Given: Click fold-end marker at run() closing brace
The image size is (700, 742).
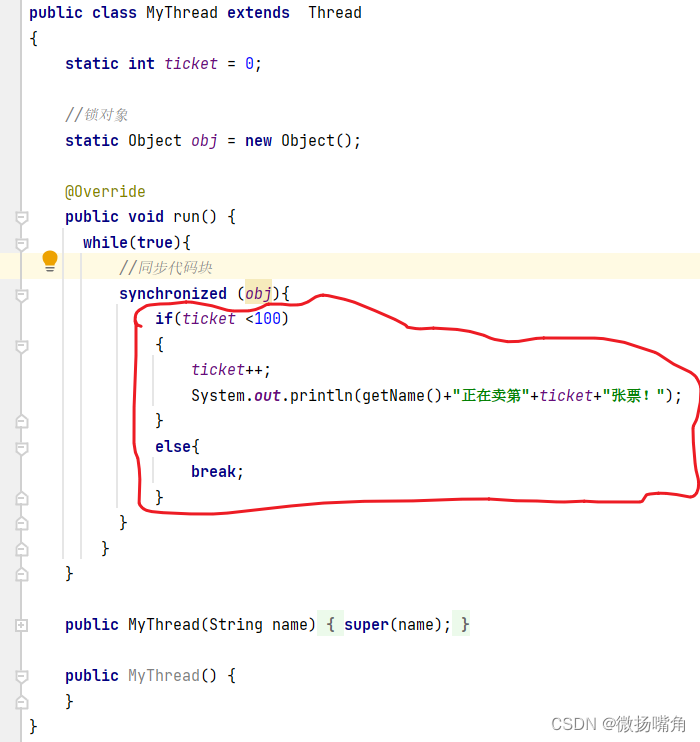Looking at the screenshot, I should tap(21, 574).
